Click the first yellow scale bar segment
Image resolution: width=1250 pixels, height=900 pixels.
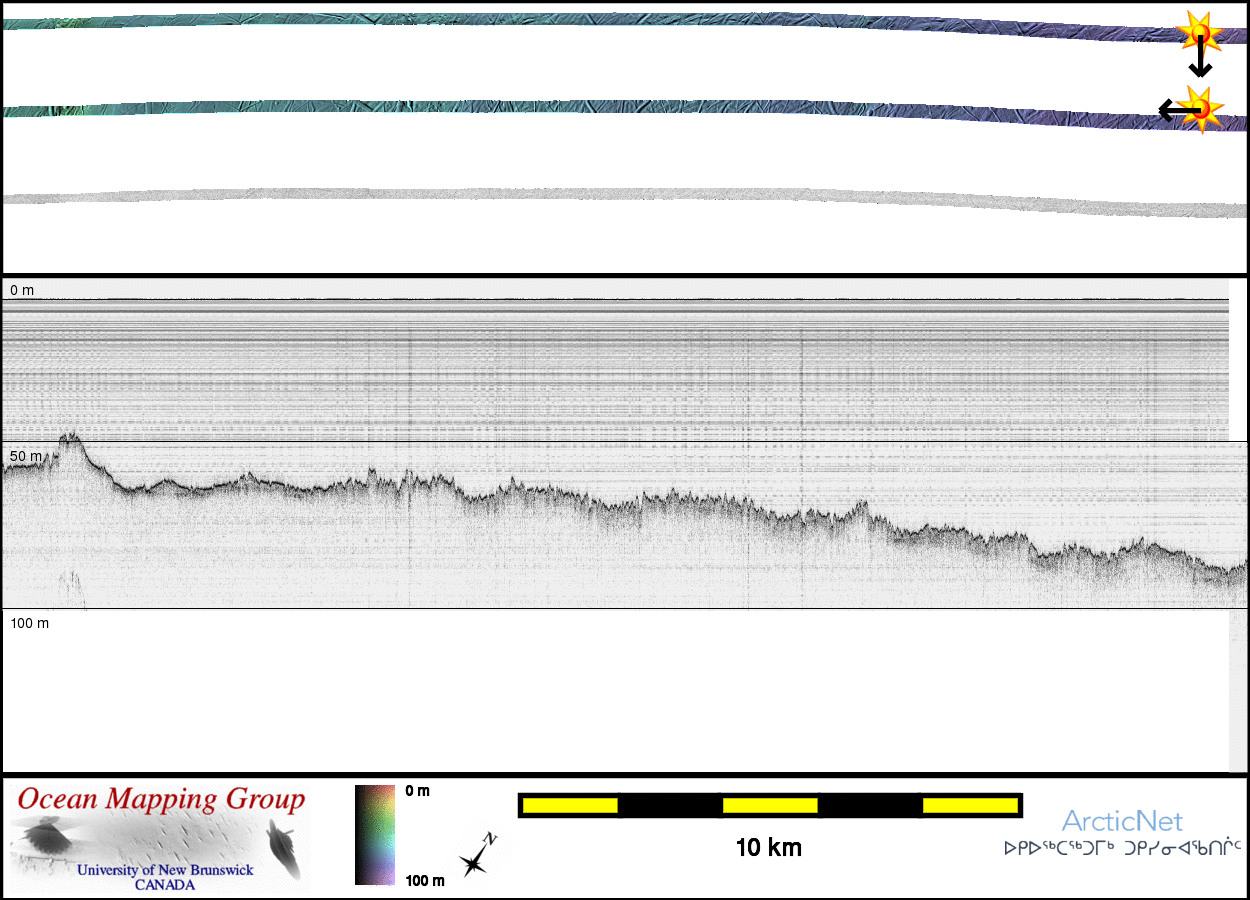click(x=569, y=805)
